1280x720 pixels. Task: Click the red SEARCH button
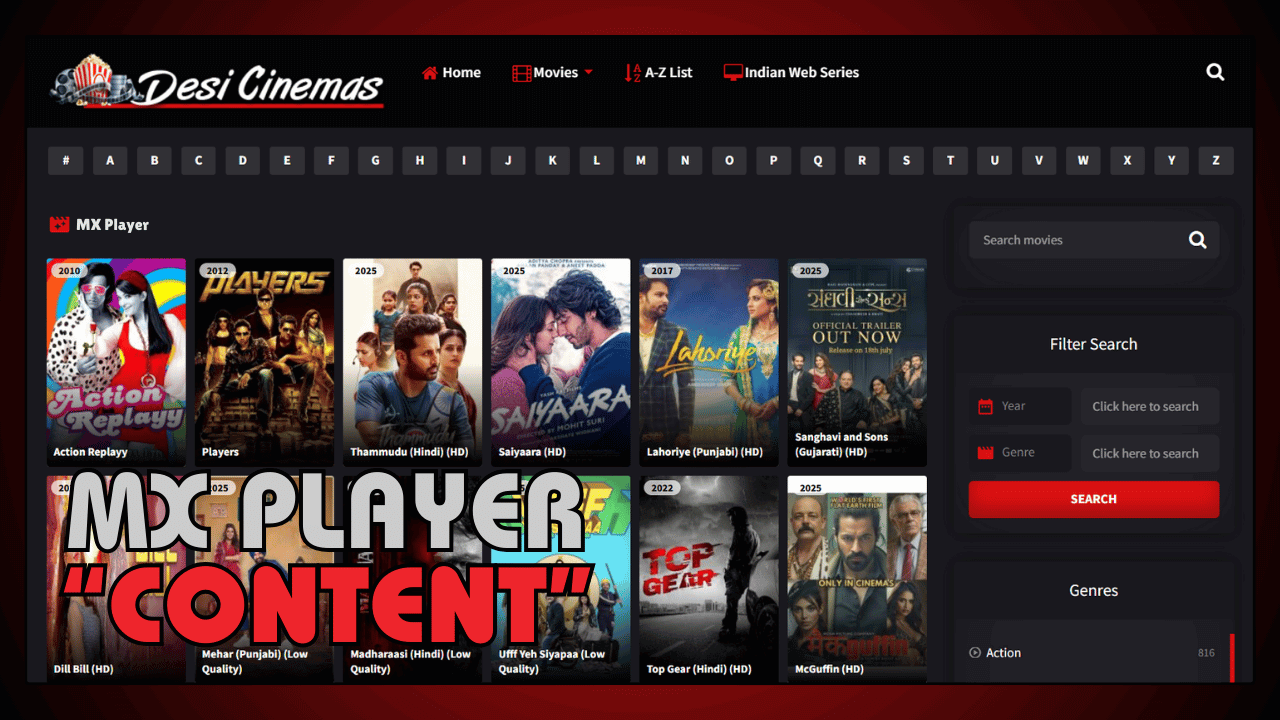tap(1094, 499)
